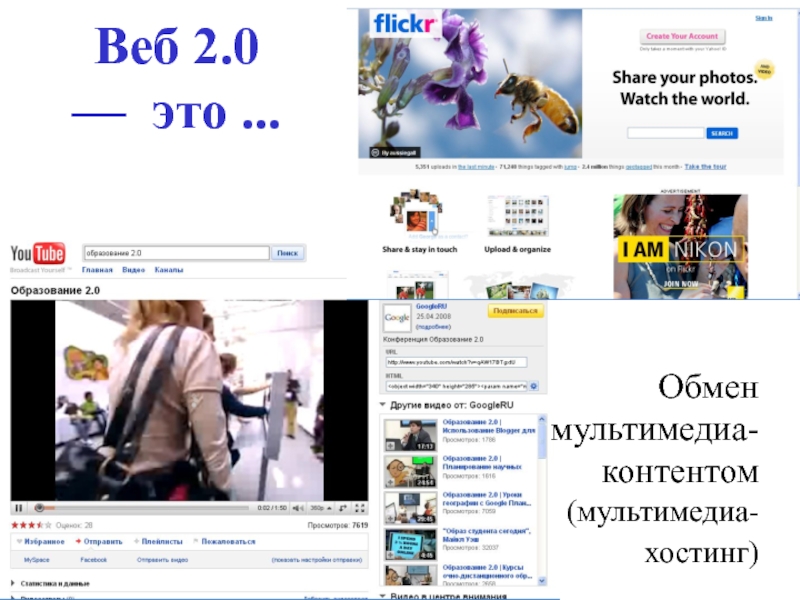This screenshot has width=800, height=600.
Task: Click the flickr logo
Action: [x=404, y=23]
